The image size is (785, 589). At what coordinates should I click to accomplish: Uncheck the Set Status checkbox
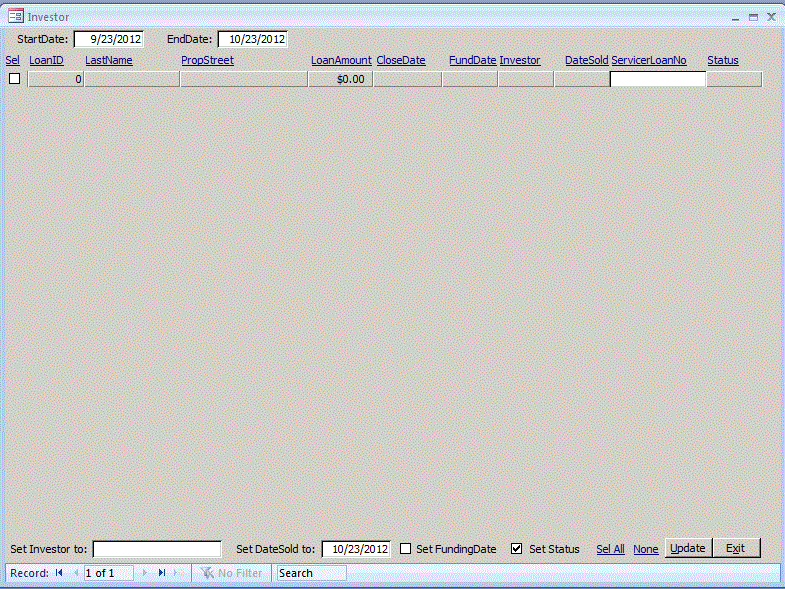(517, 549)
